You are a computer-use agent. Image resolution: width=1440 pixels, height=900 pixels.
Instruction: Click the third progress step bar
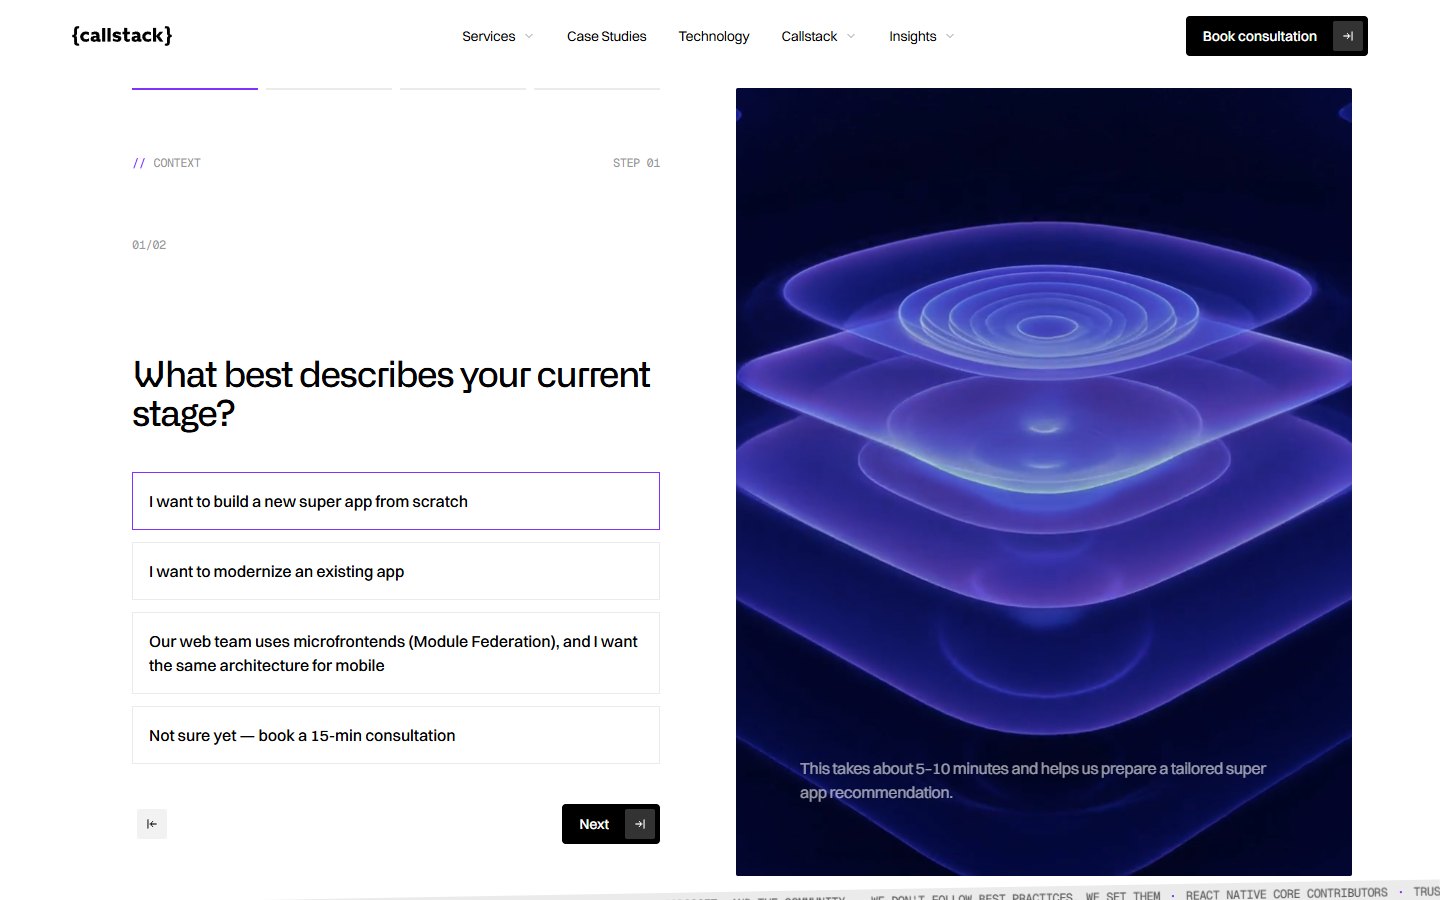click(463, 89)
